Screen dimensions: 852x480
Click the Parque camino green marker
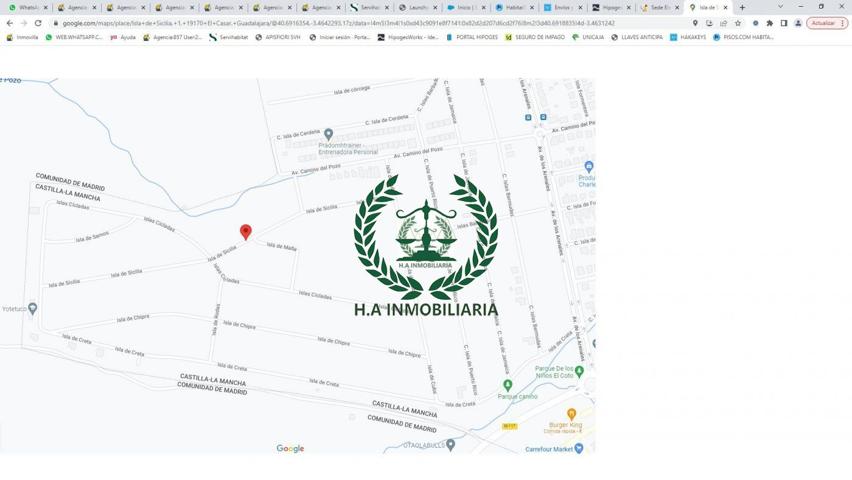508,385
